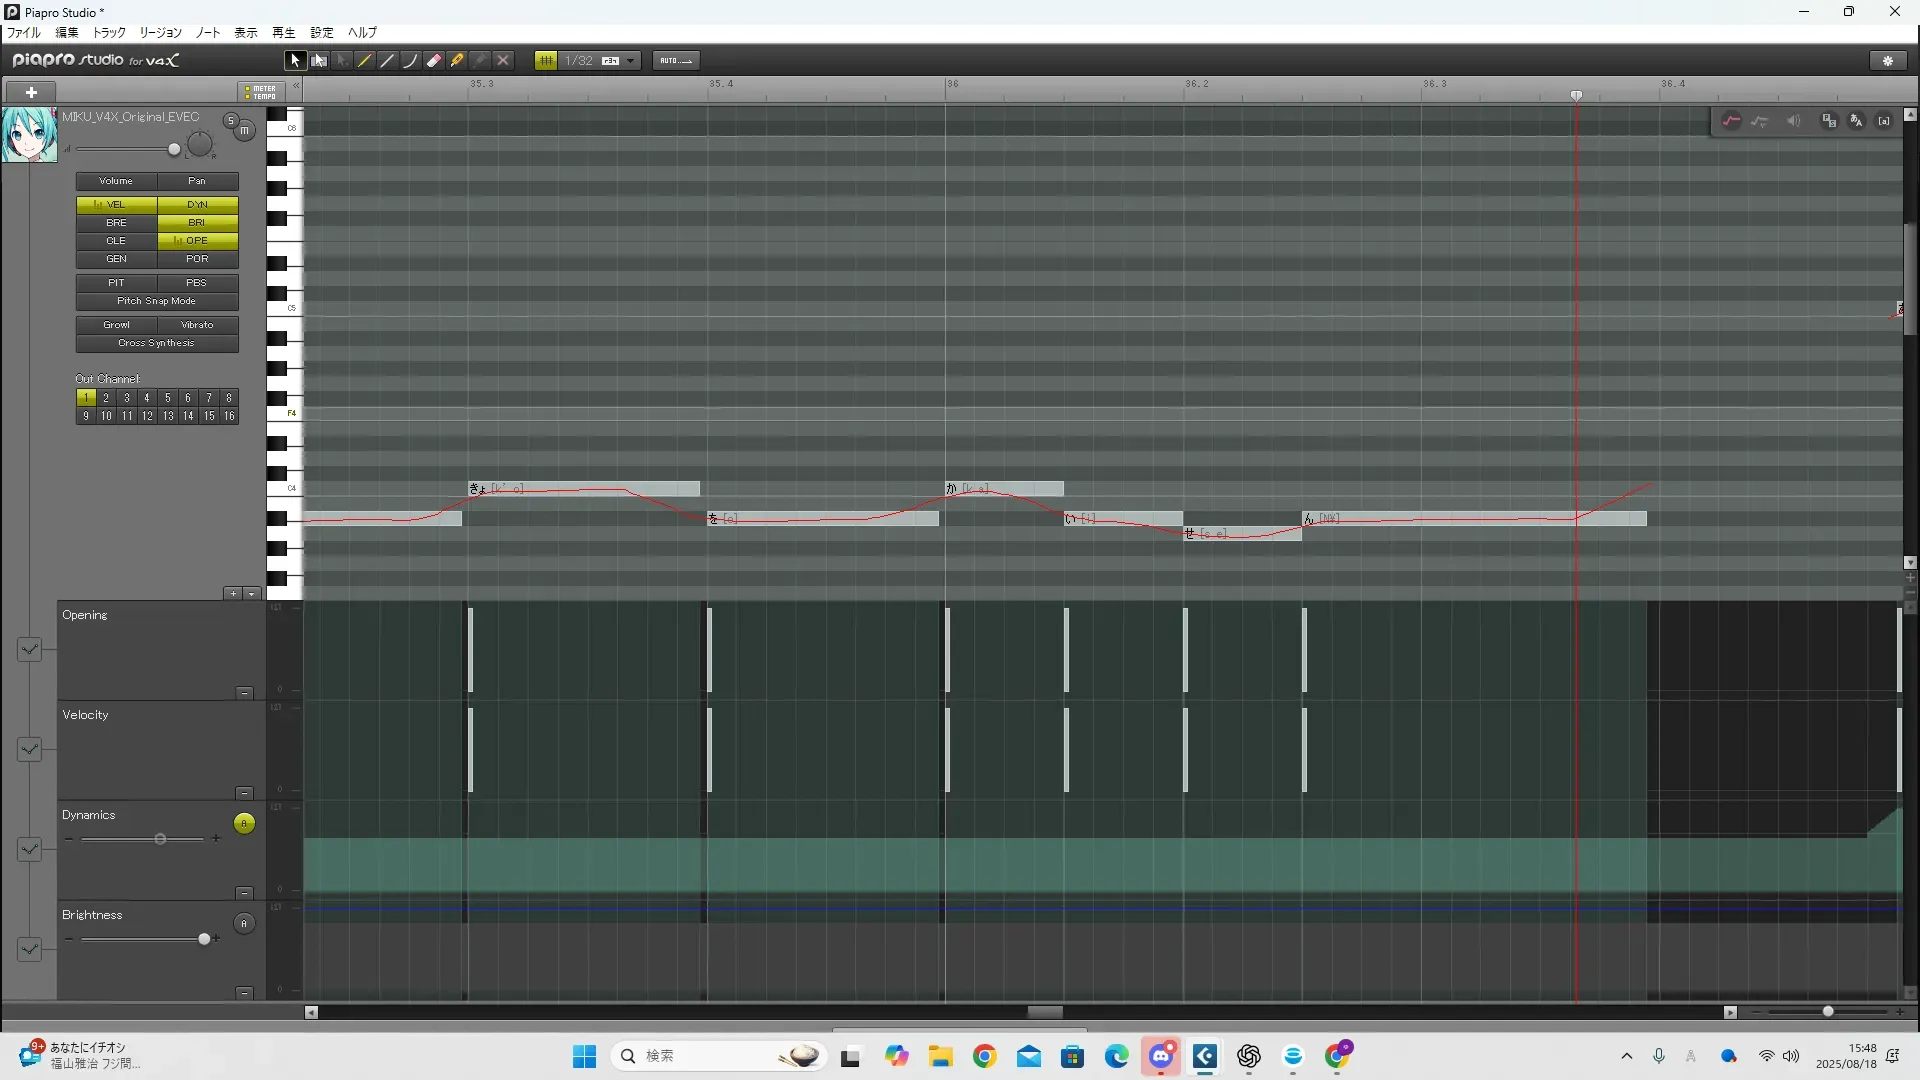The image size is (1920, 1080).
Task: Click the lyric language あA icon
Action: coord(1856,121)
